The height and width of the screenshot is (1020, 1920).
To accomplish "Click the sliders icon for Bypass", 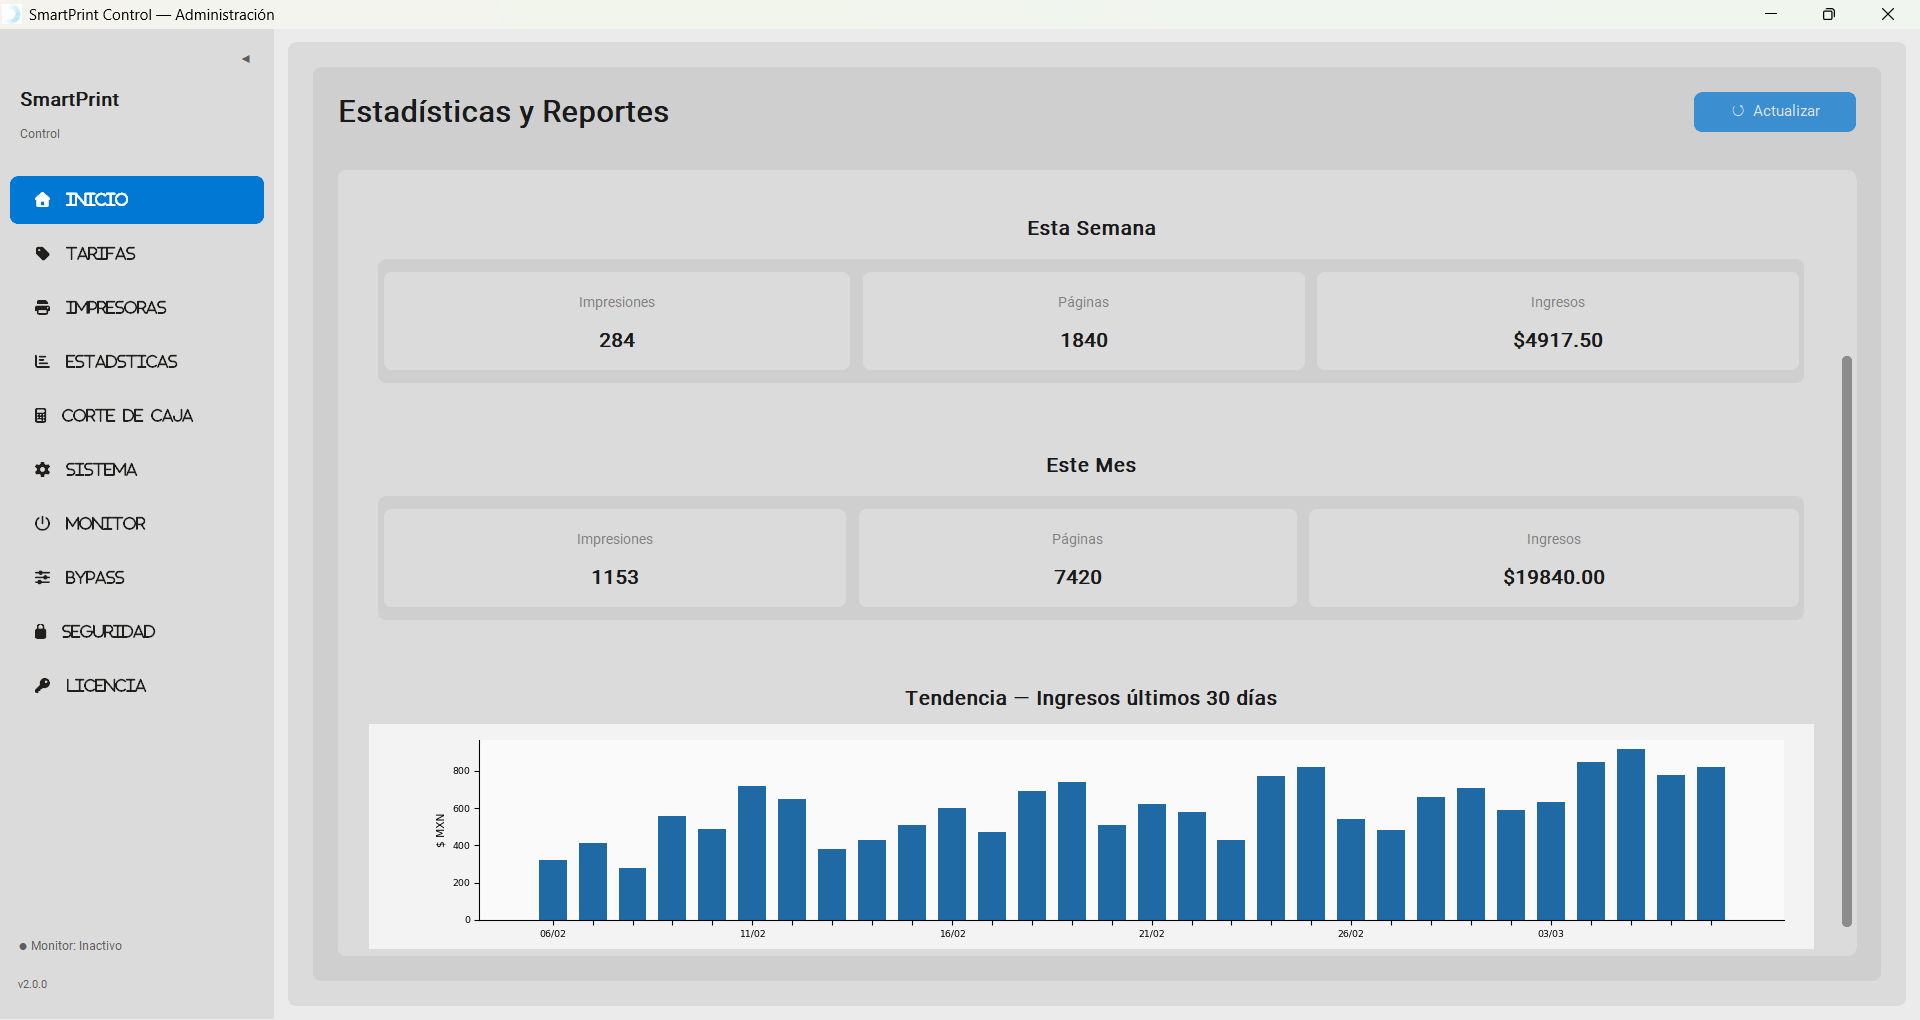I will click(x=42, y=578).
